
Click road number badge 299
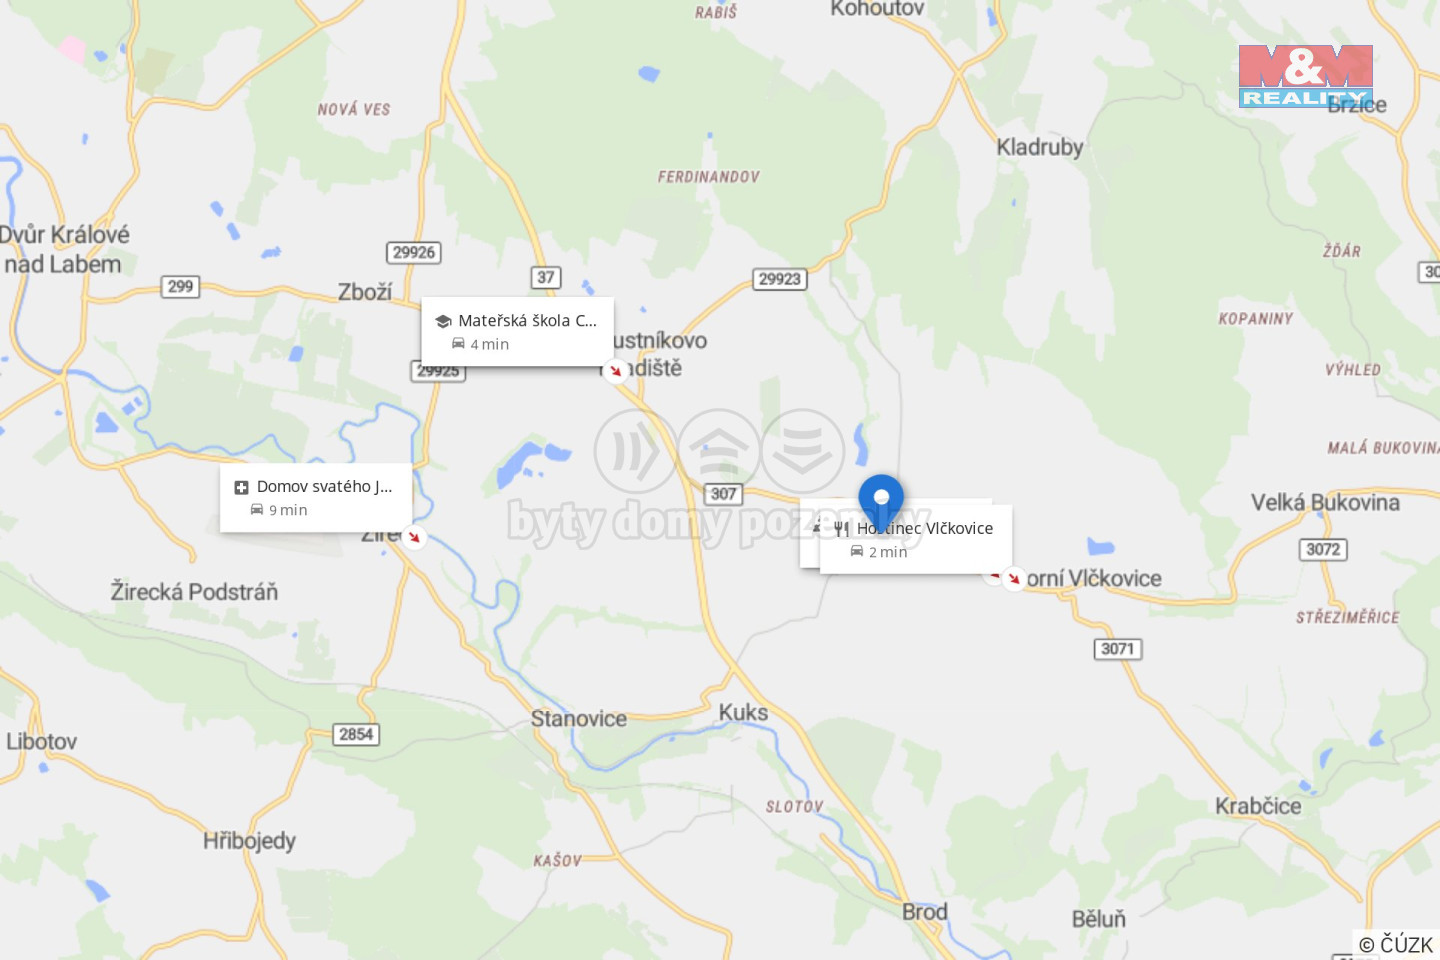(x=181, y=287)
